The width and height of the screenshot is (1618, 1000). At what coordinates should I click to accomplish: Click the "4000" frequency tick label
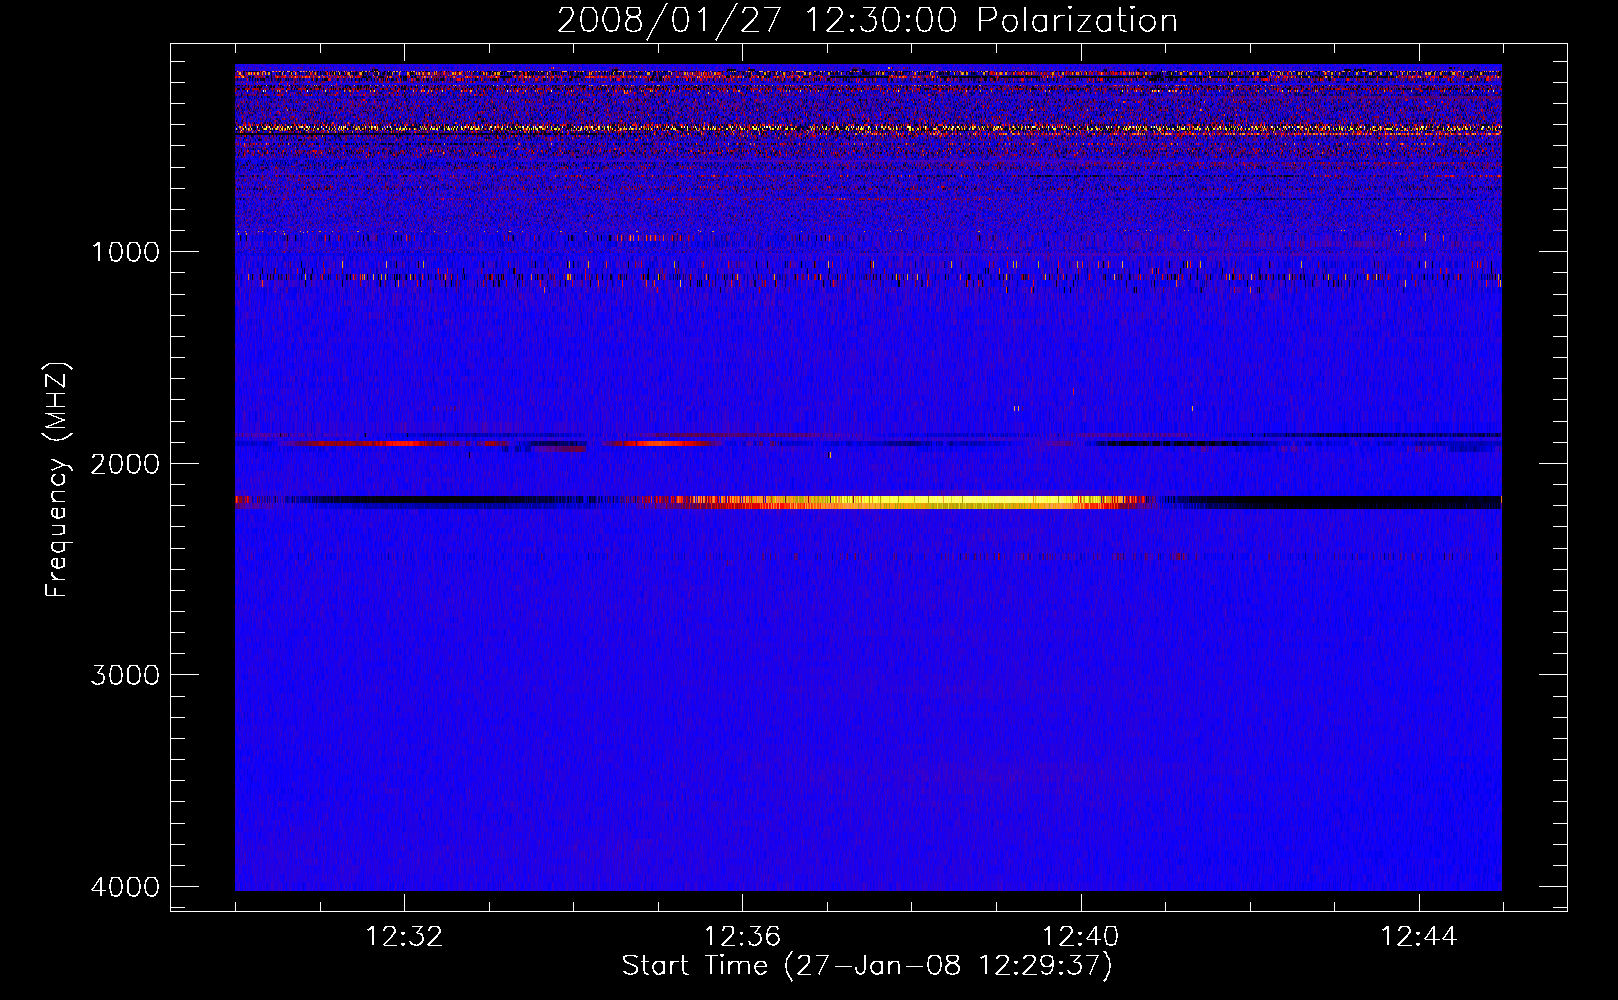tap(125, 887)
